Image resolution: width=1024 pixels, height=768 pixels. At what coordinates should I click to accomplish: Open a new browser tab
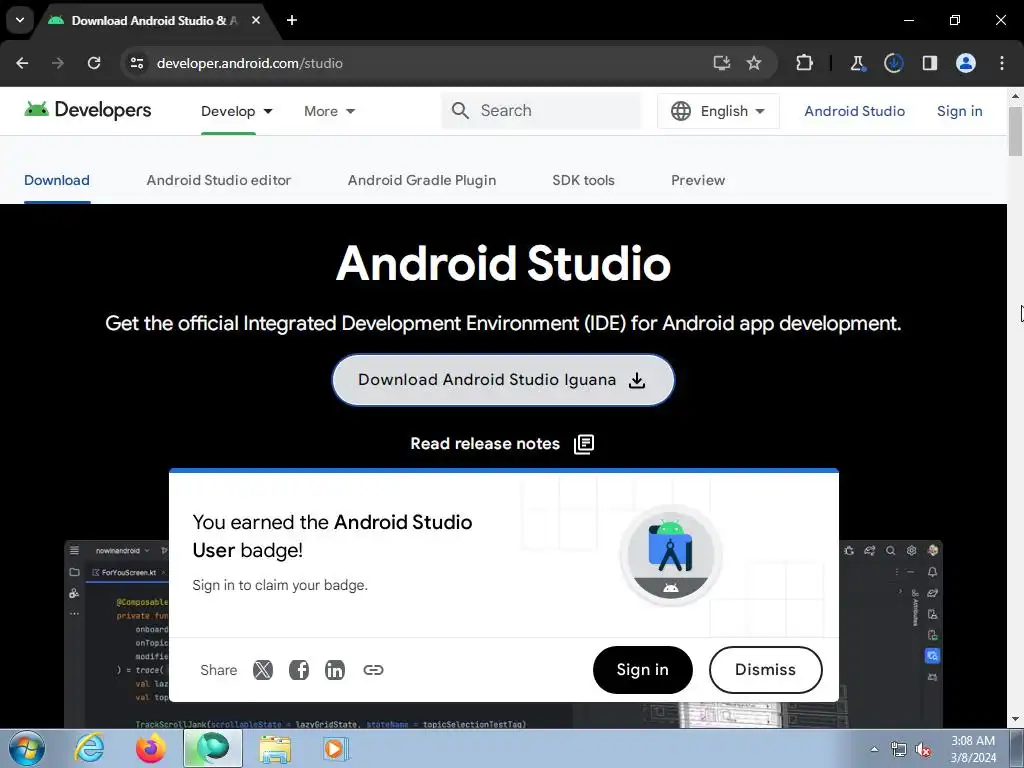coord(292,20)
